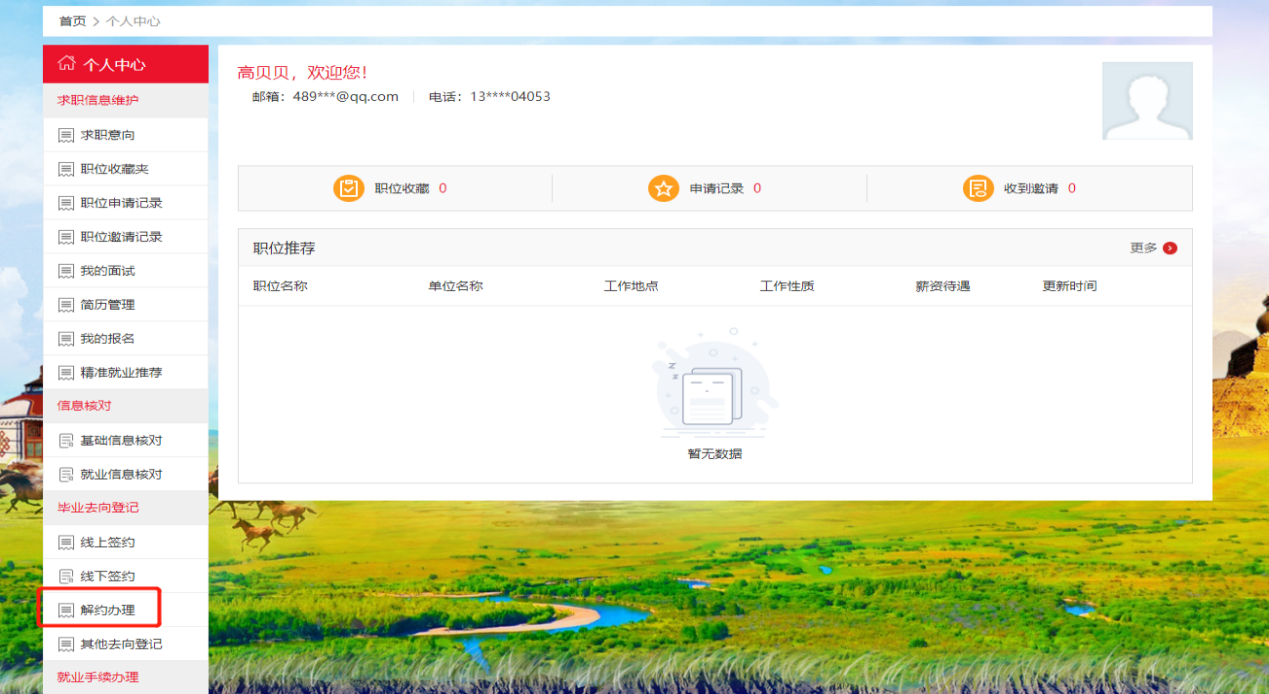1269x694 pixels.
Task: Click the home icon beside 个人中心
Action: pyautogui.click(x=67, y=64)
